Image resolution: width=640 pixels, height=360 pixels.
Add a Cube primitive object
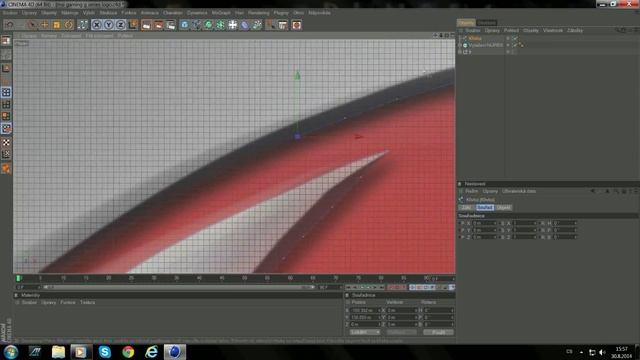click(184, 25)
